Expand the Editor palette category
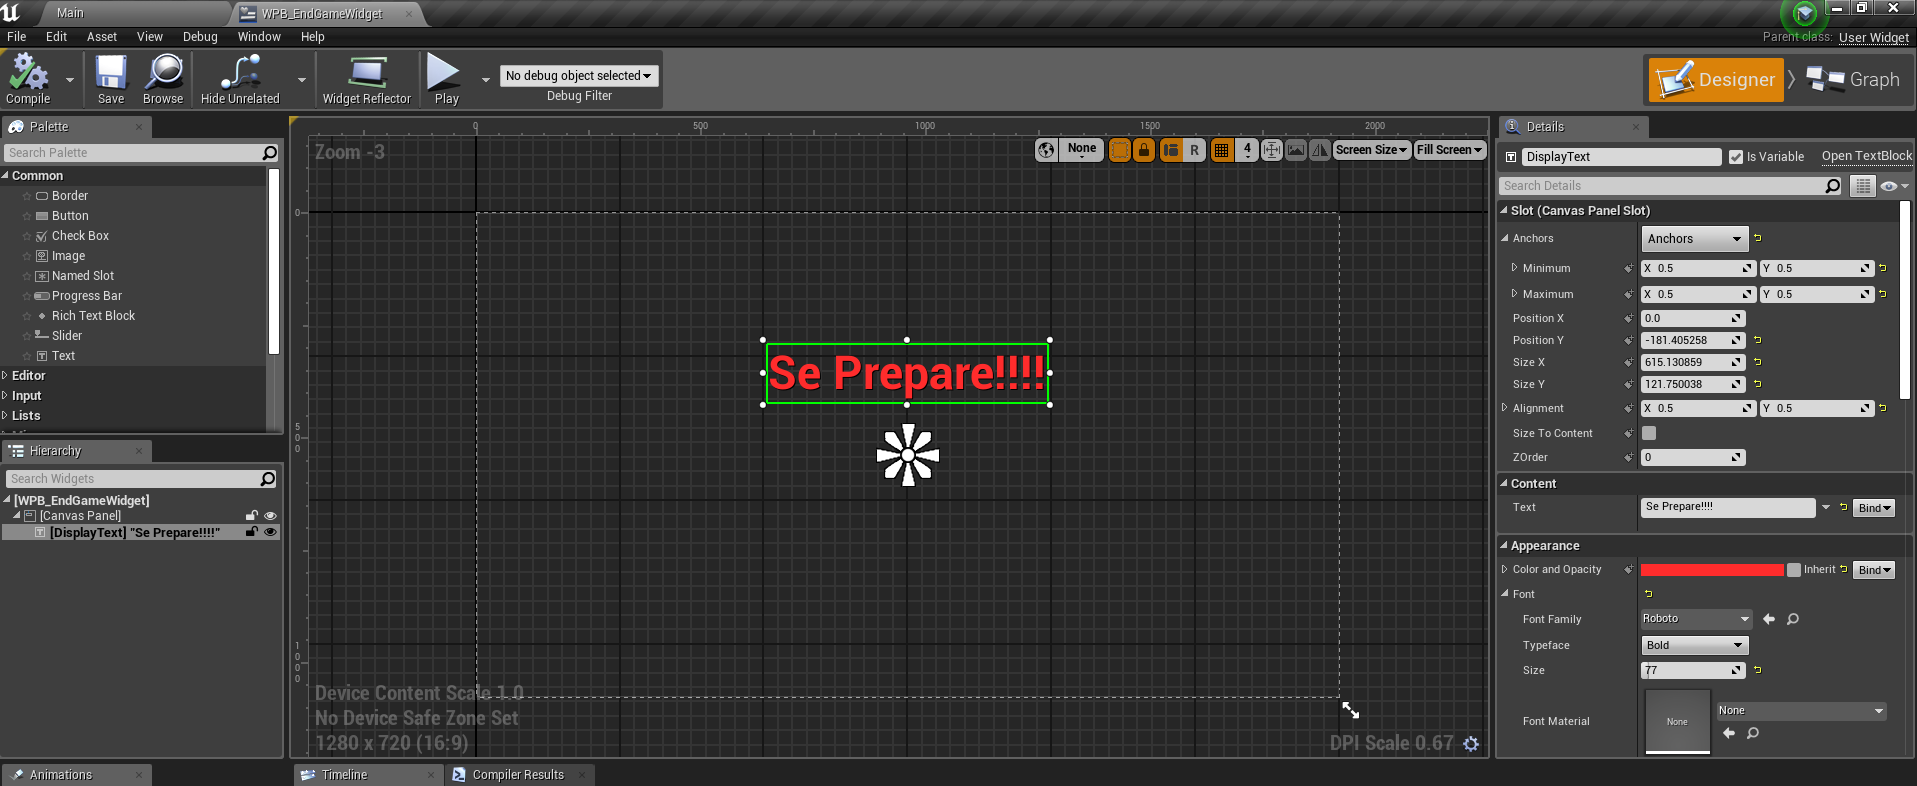Screen dimensions: 1917x786 pyautogui.click(x=5, y=376)
